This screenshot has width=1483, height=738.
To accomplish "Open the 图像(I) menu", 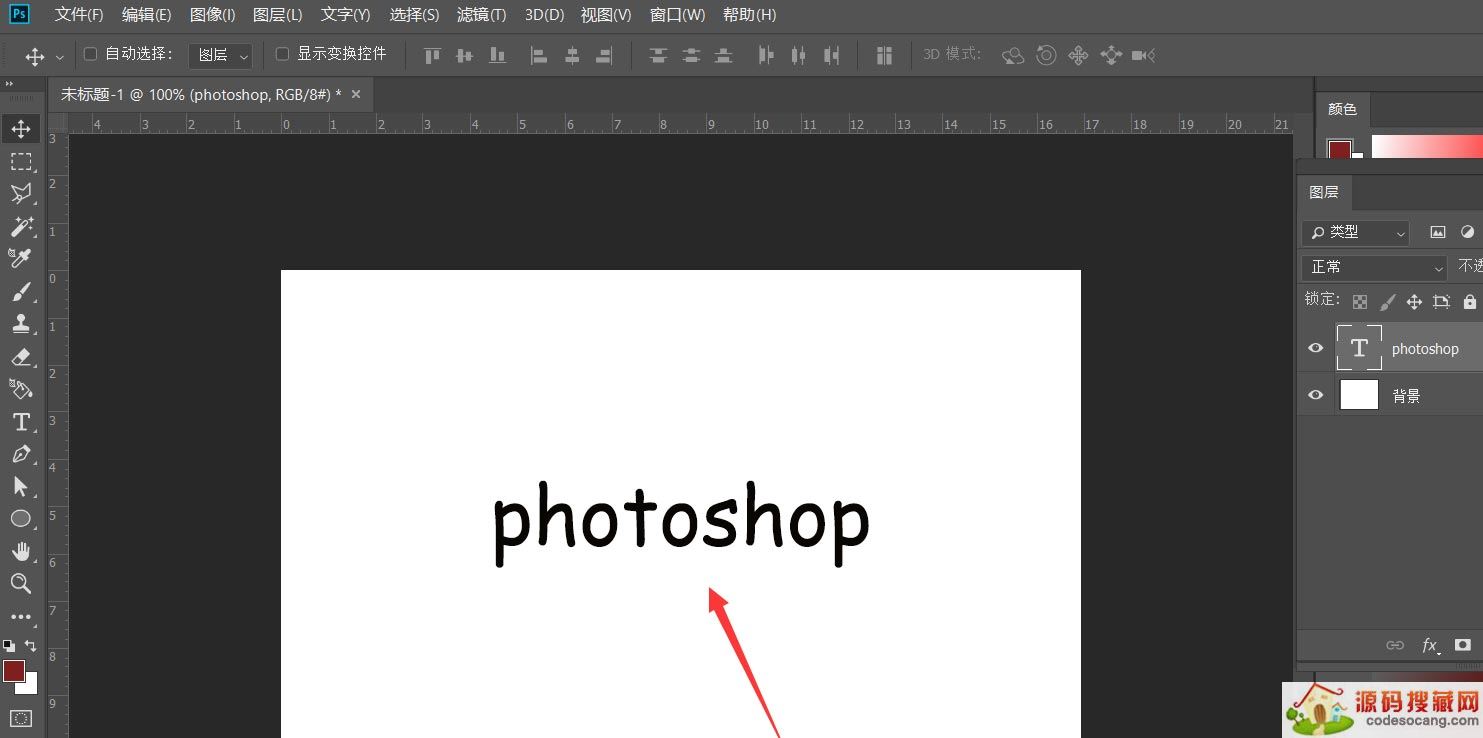I will point(213,15).
